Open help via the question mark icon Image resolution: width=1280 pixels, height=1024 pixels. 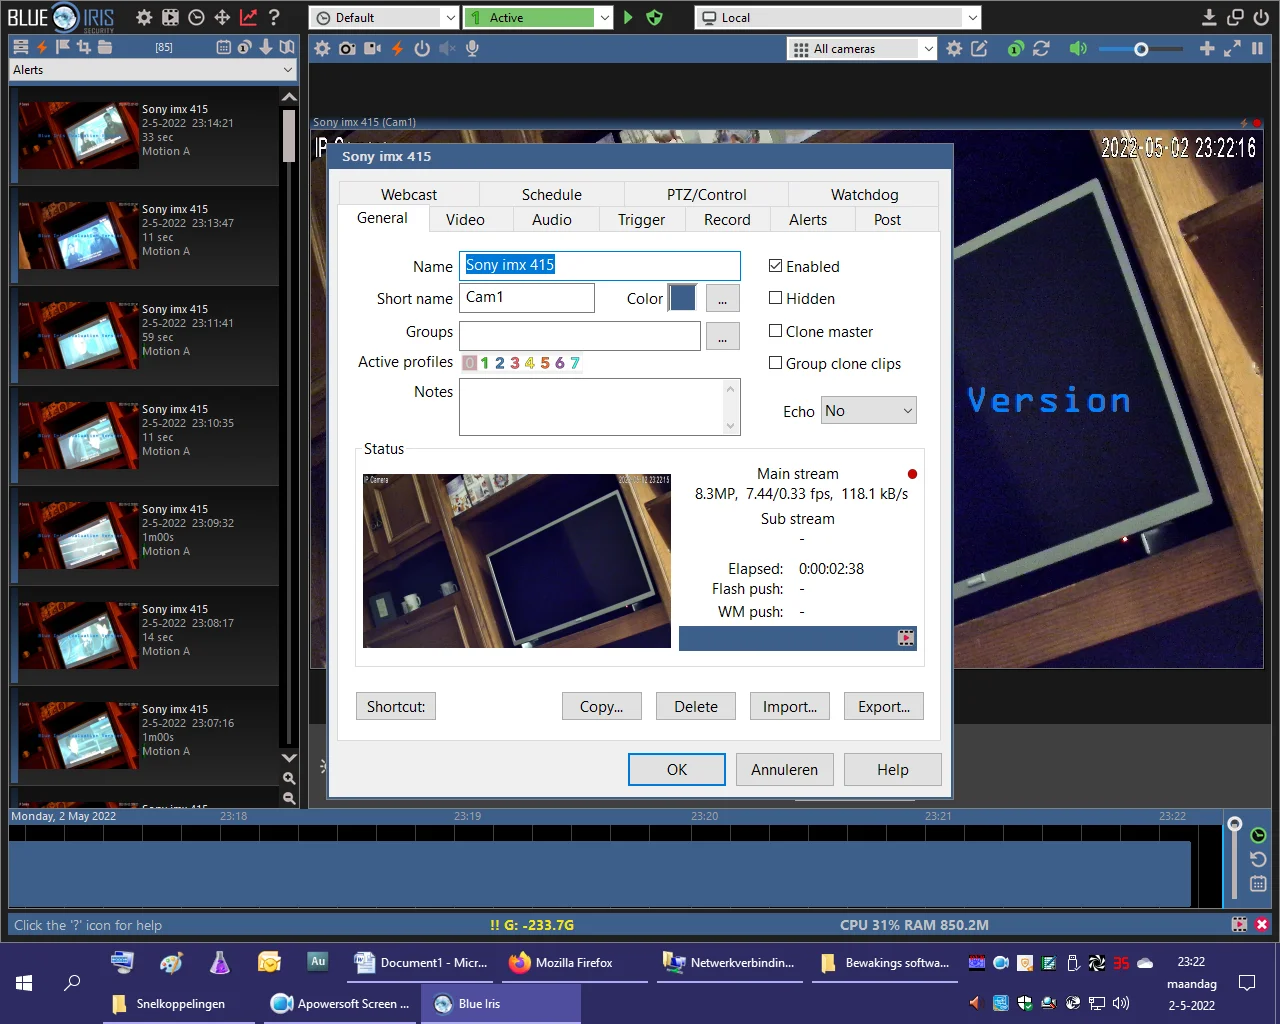pyautogui.click(x=274, y=17)
